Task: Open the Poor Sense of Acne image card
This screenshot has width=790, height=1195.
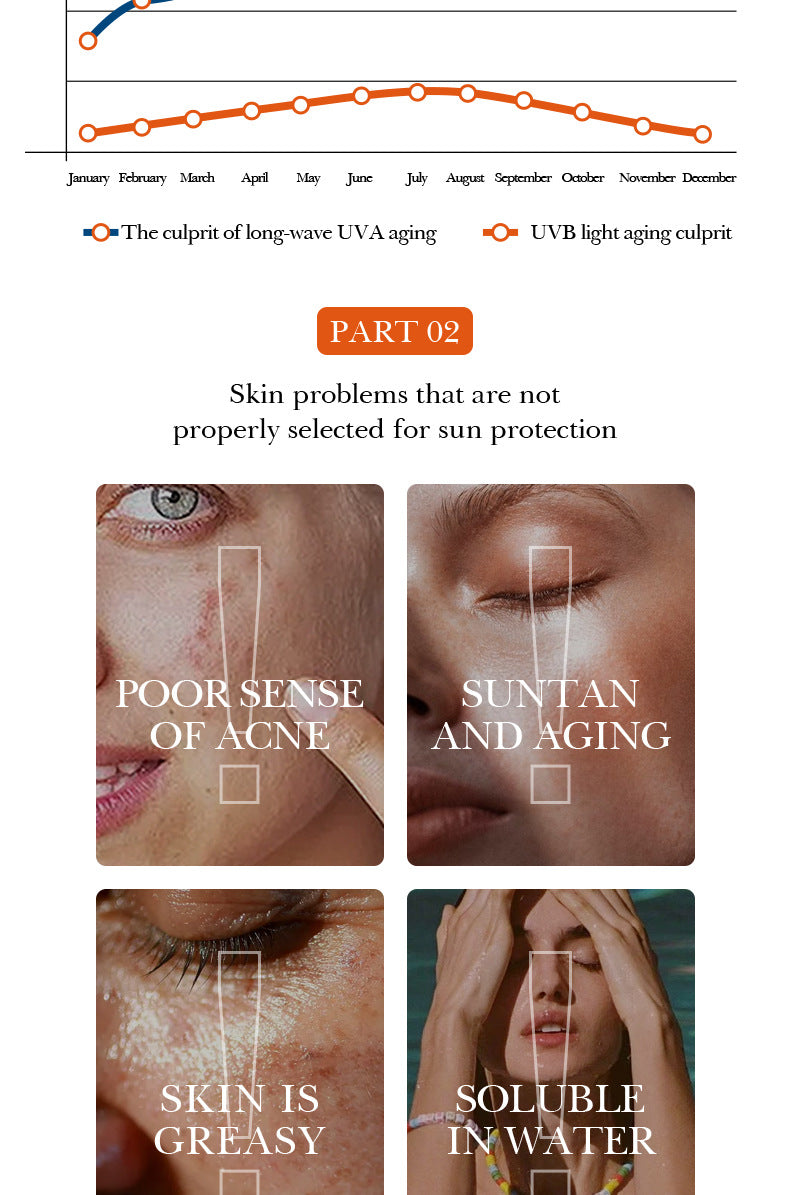Action: point(240,674)
